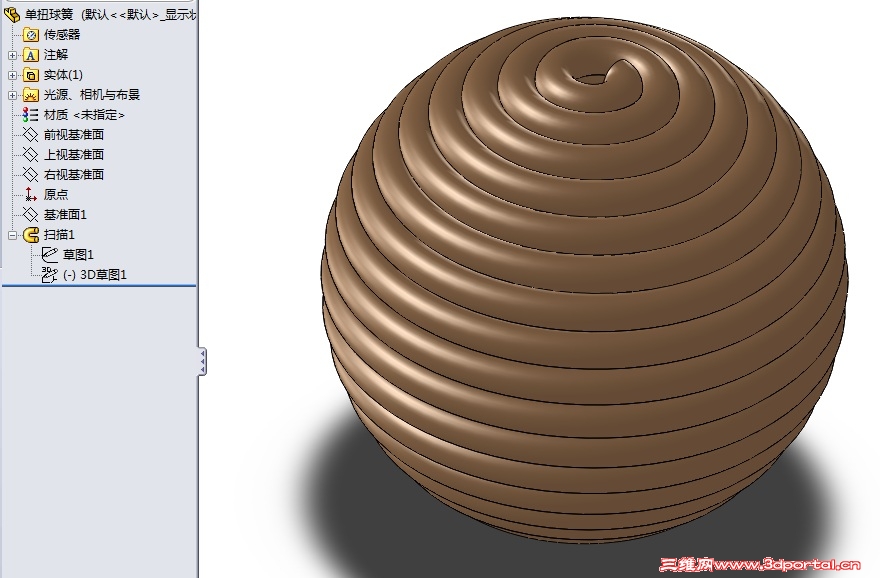Expand the 注解 annotations node

click(12, 56)
